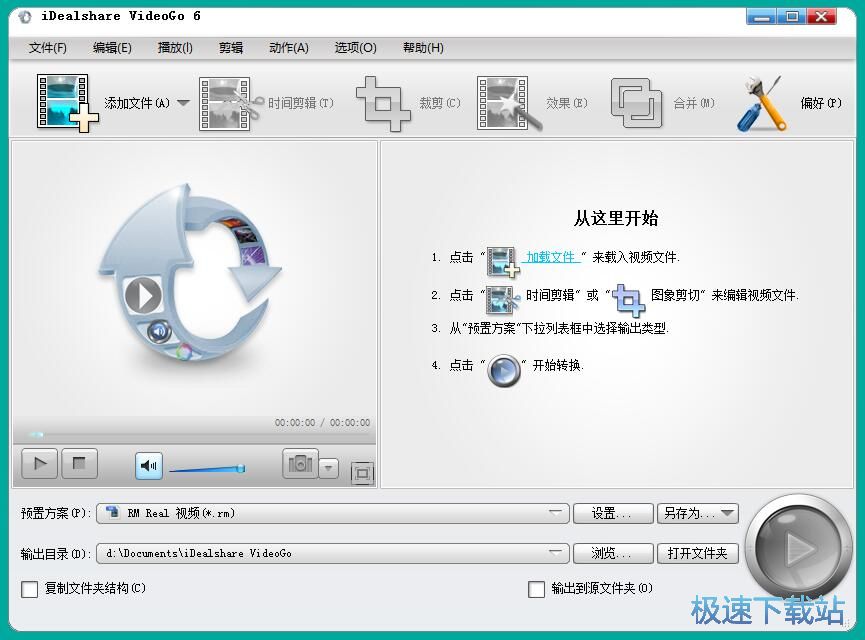This screenshot has width=865, height=640.
Task: Click the add-file icon in step 1 instructions
Action: (503, 262)
